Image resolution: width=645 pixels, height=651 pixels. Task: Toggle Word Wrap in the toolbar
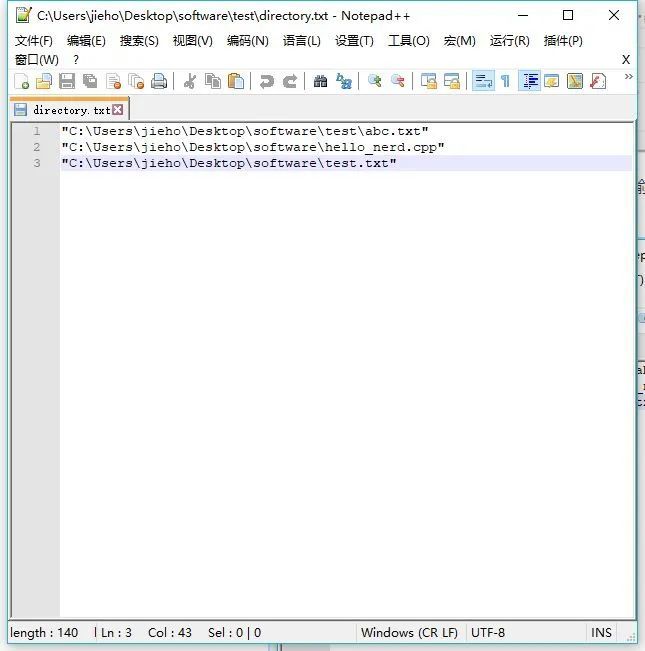point(484,81)
